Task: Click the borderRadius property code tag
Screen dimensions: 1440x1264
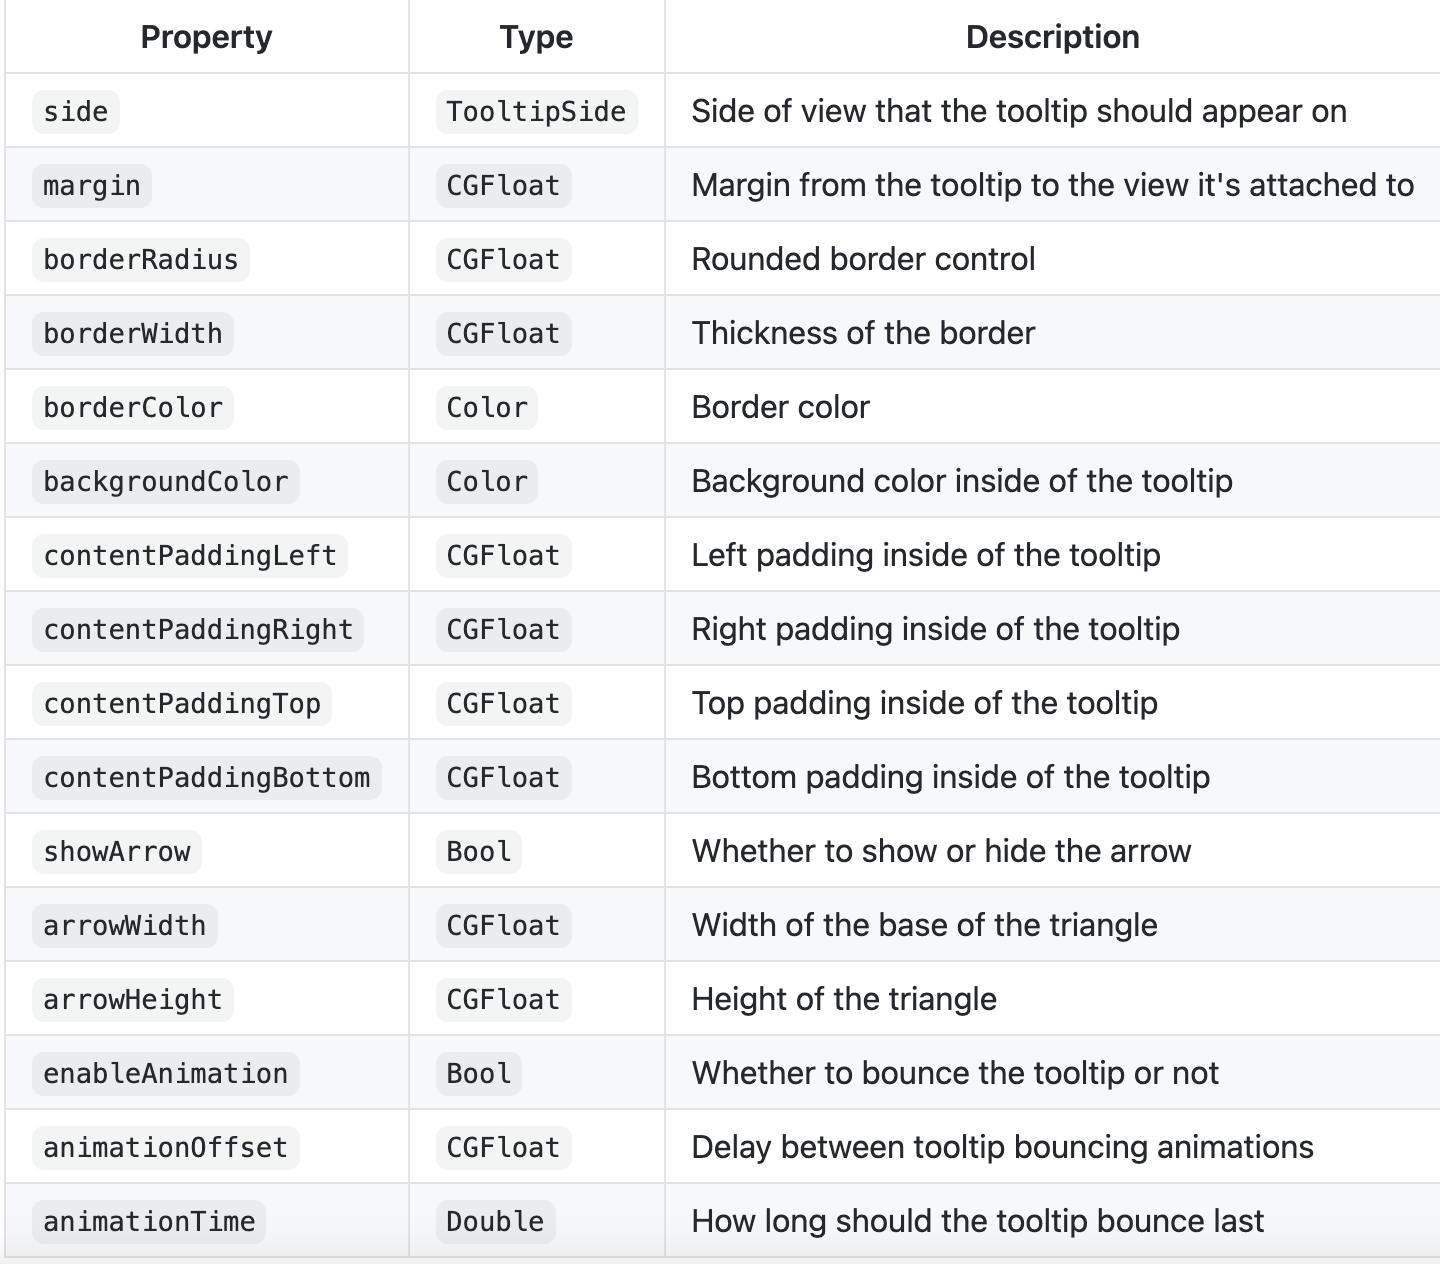Action: point(141,259)
